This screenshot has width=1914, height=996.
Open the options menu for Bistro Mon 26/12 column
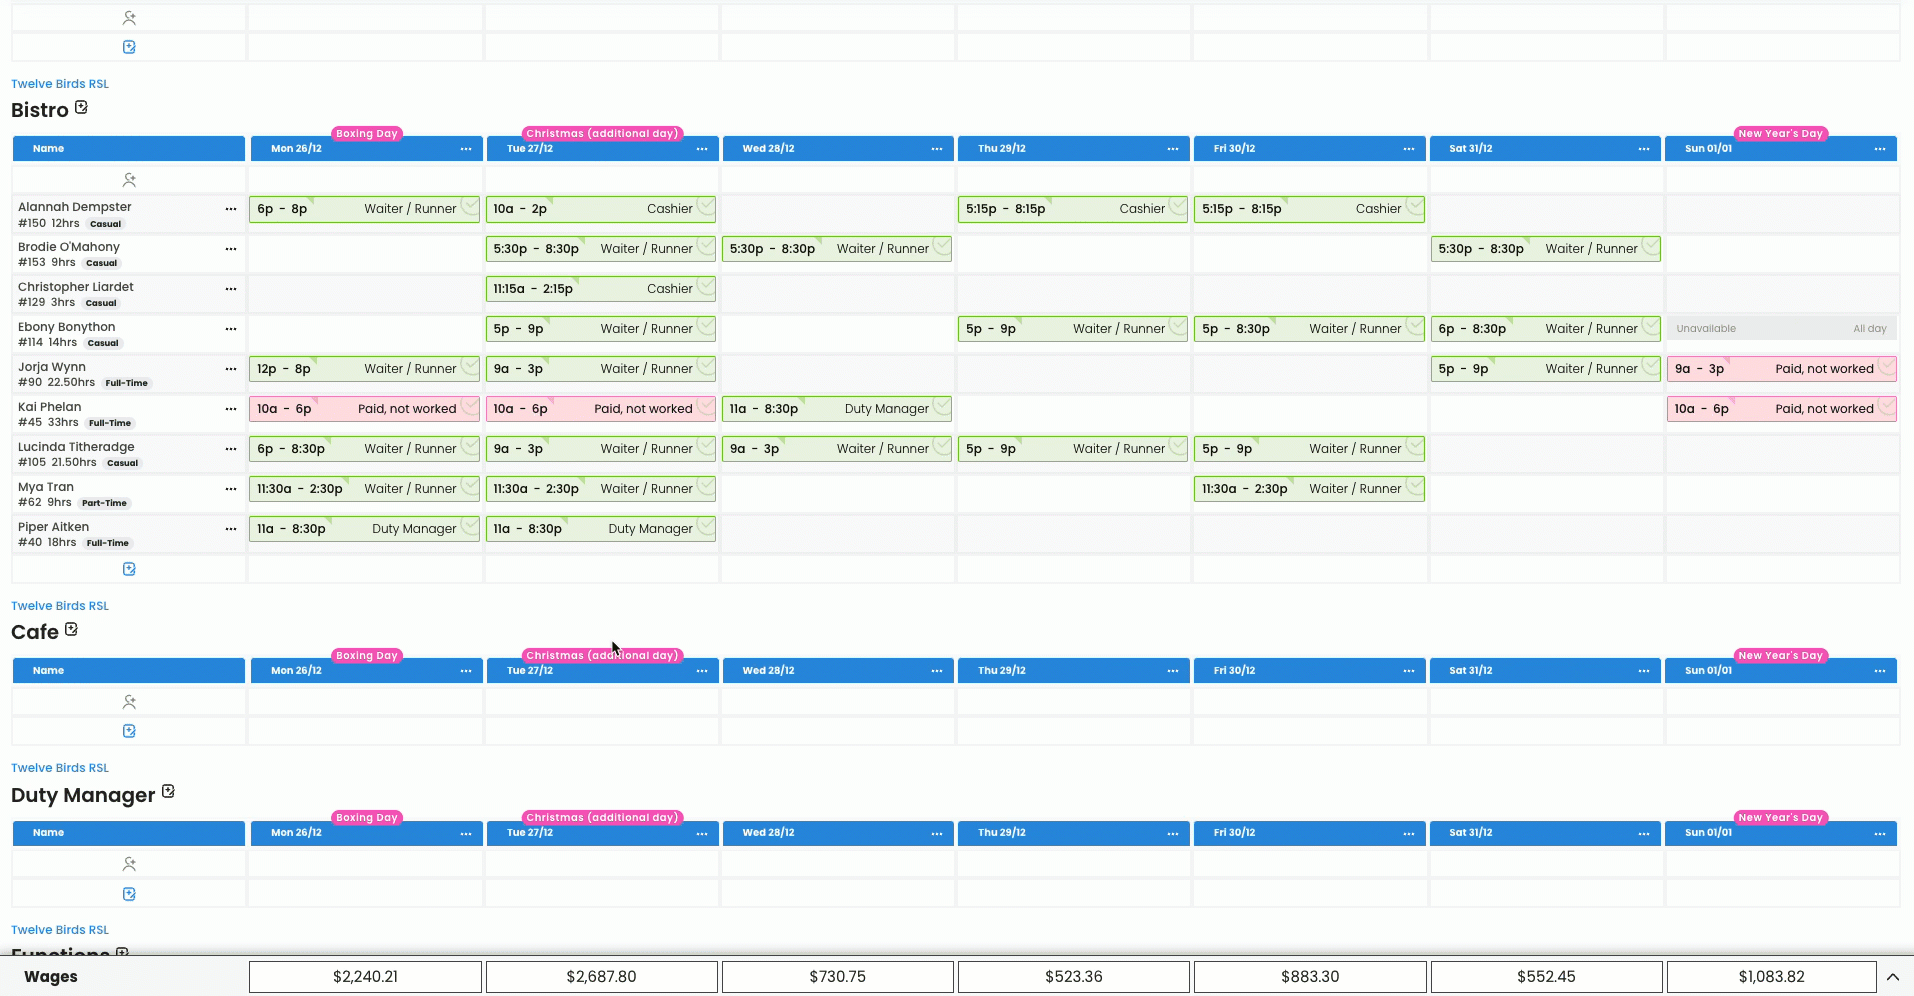[x=466, y=149]
